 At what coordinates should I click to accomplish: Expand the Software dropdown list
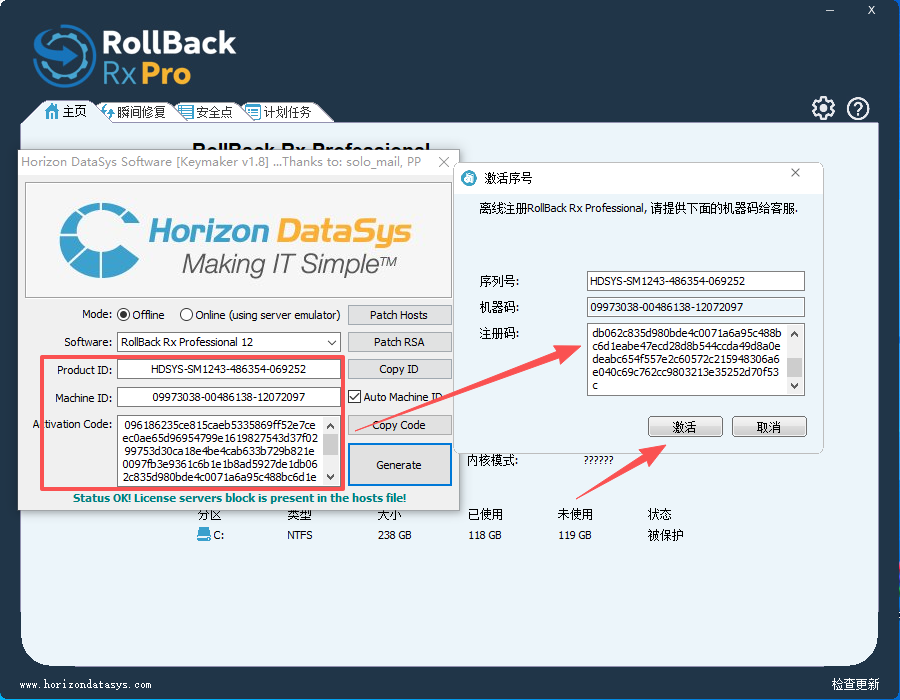coord(332,342)
